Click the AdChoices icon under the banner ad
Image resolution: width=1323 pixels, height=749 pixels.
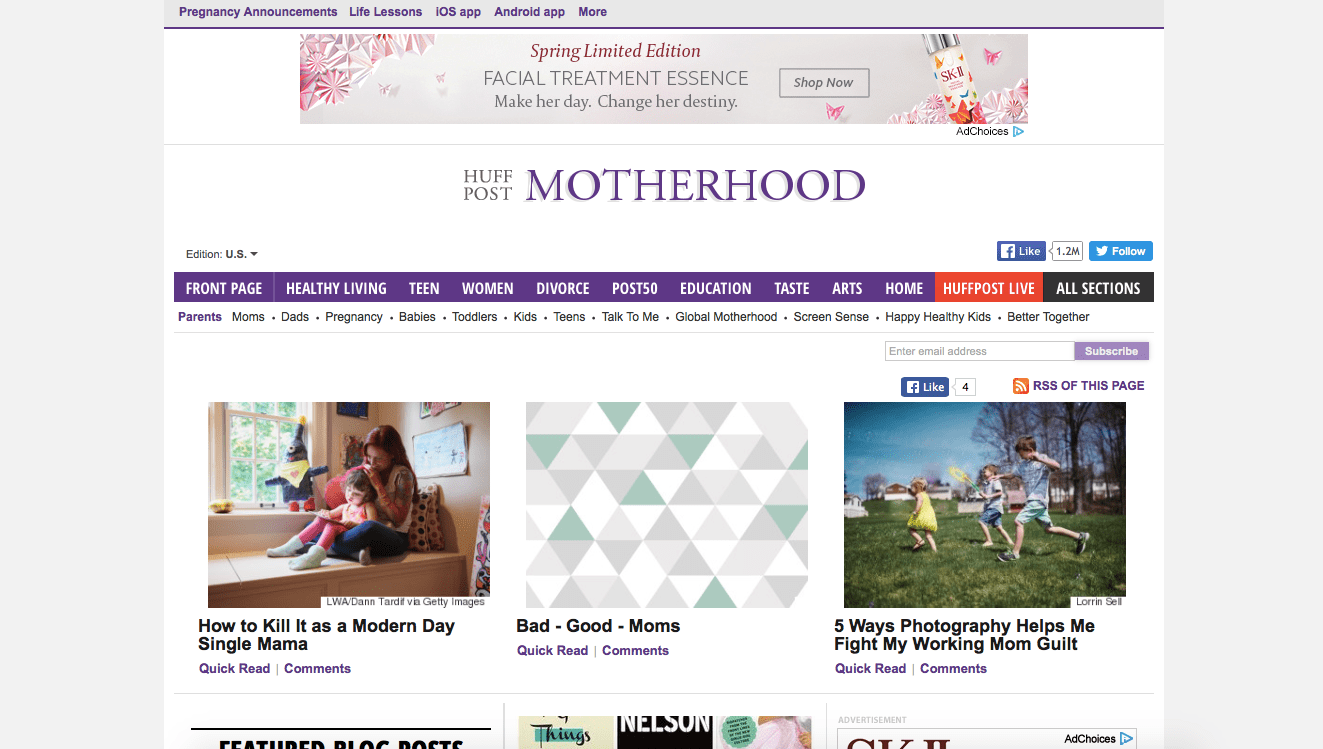tap(1018, 132)
